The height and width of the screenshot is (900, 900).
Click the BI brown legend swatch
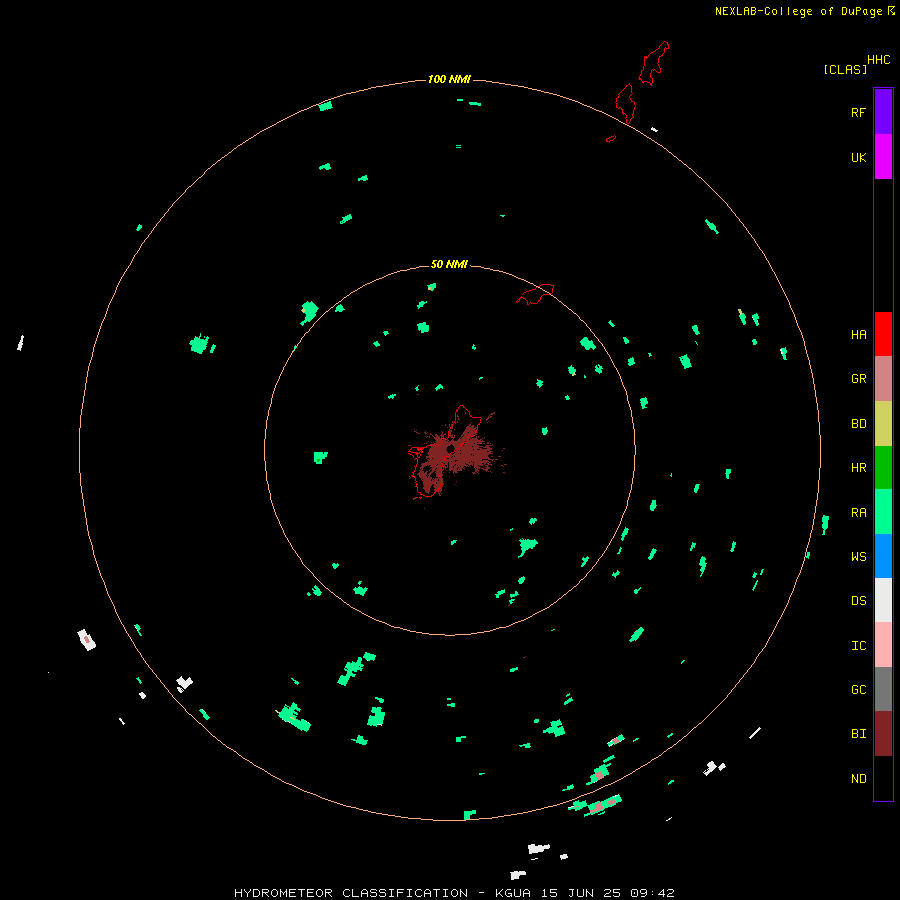pos(883,734)
